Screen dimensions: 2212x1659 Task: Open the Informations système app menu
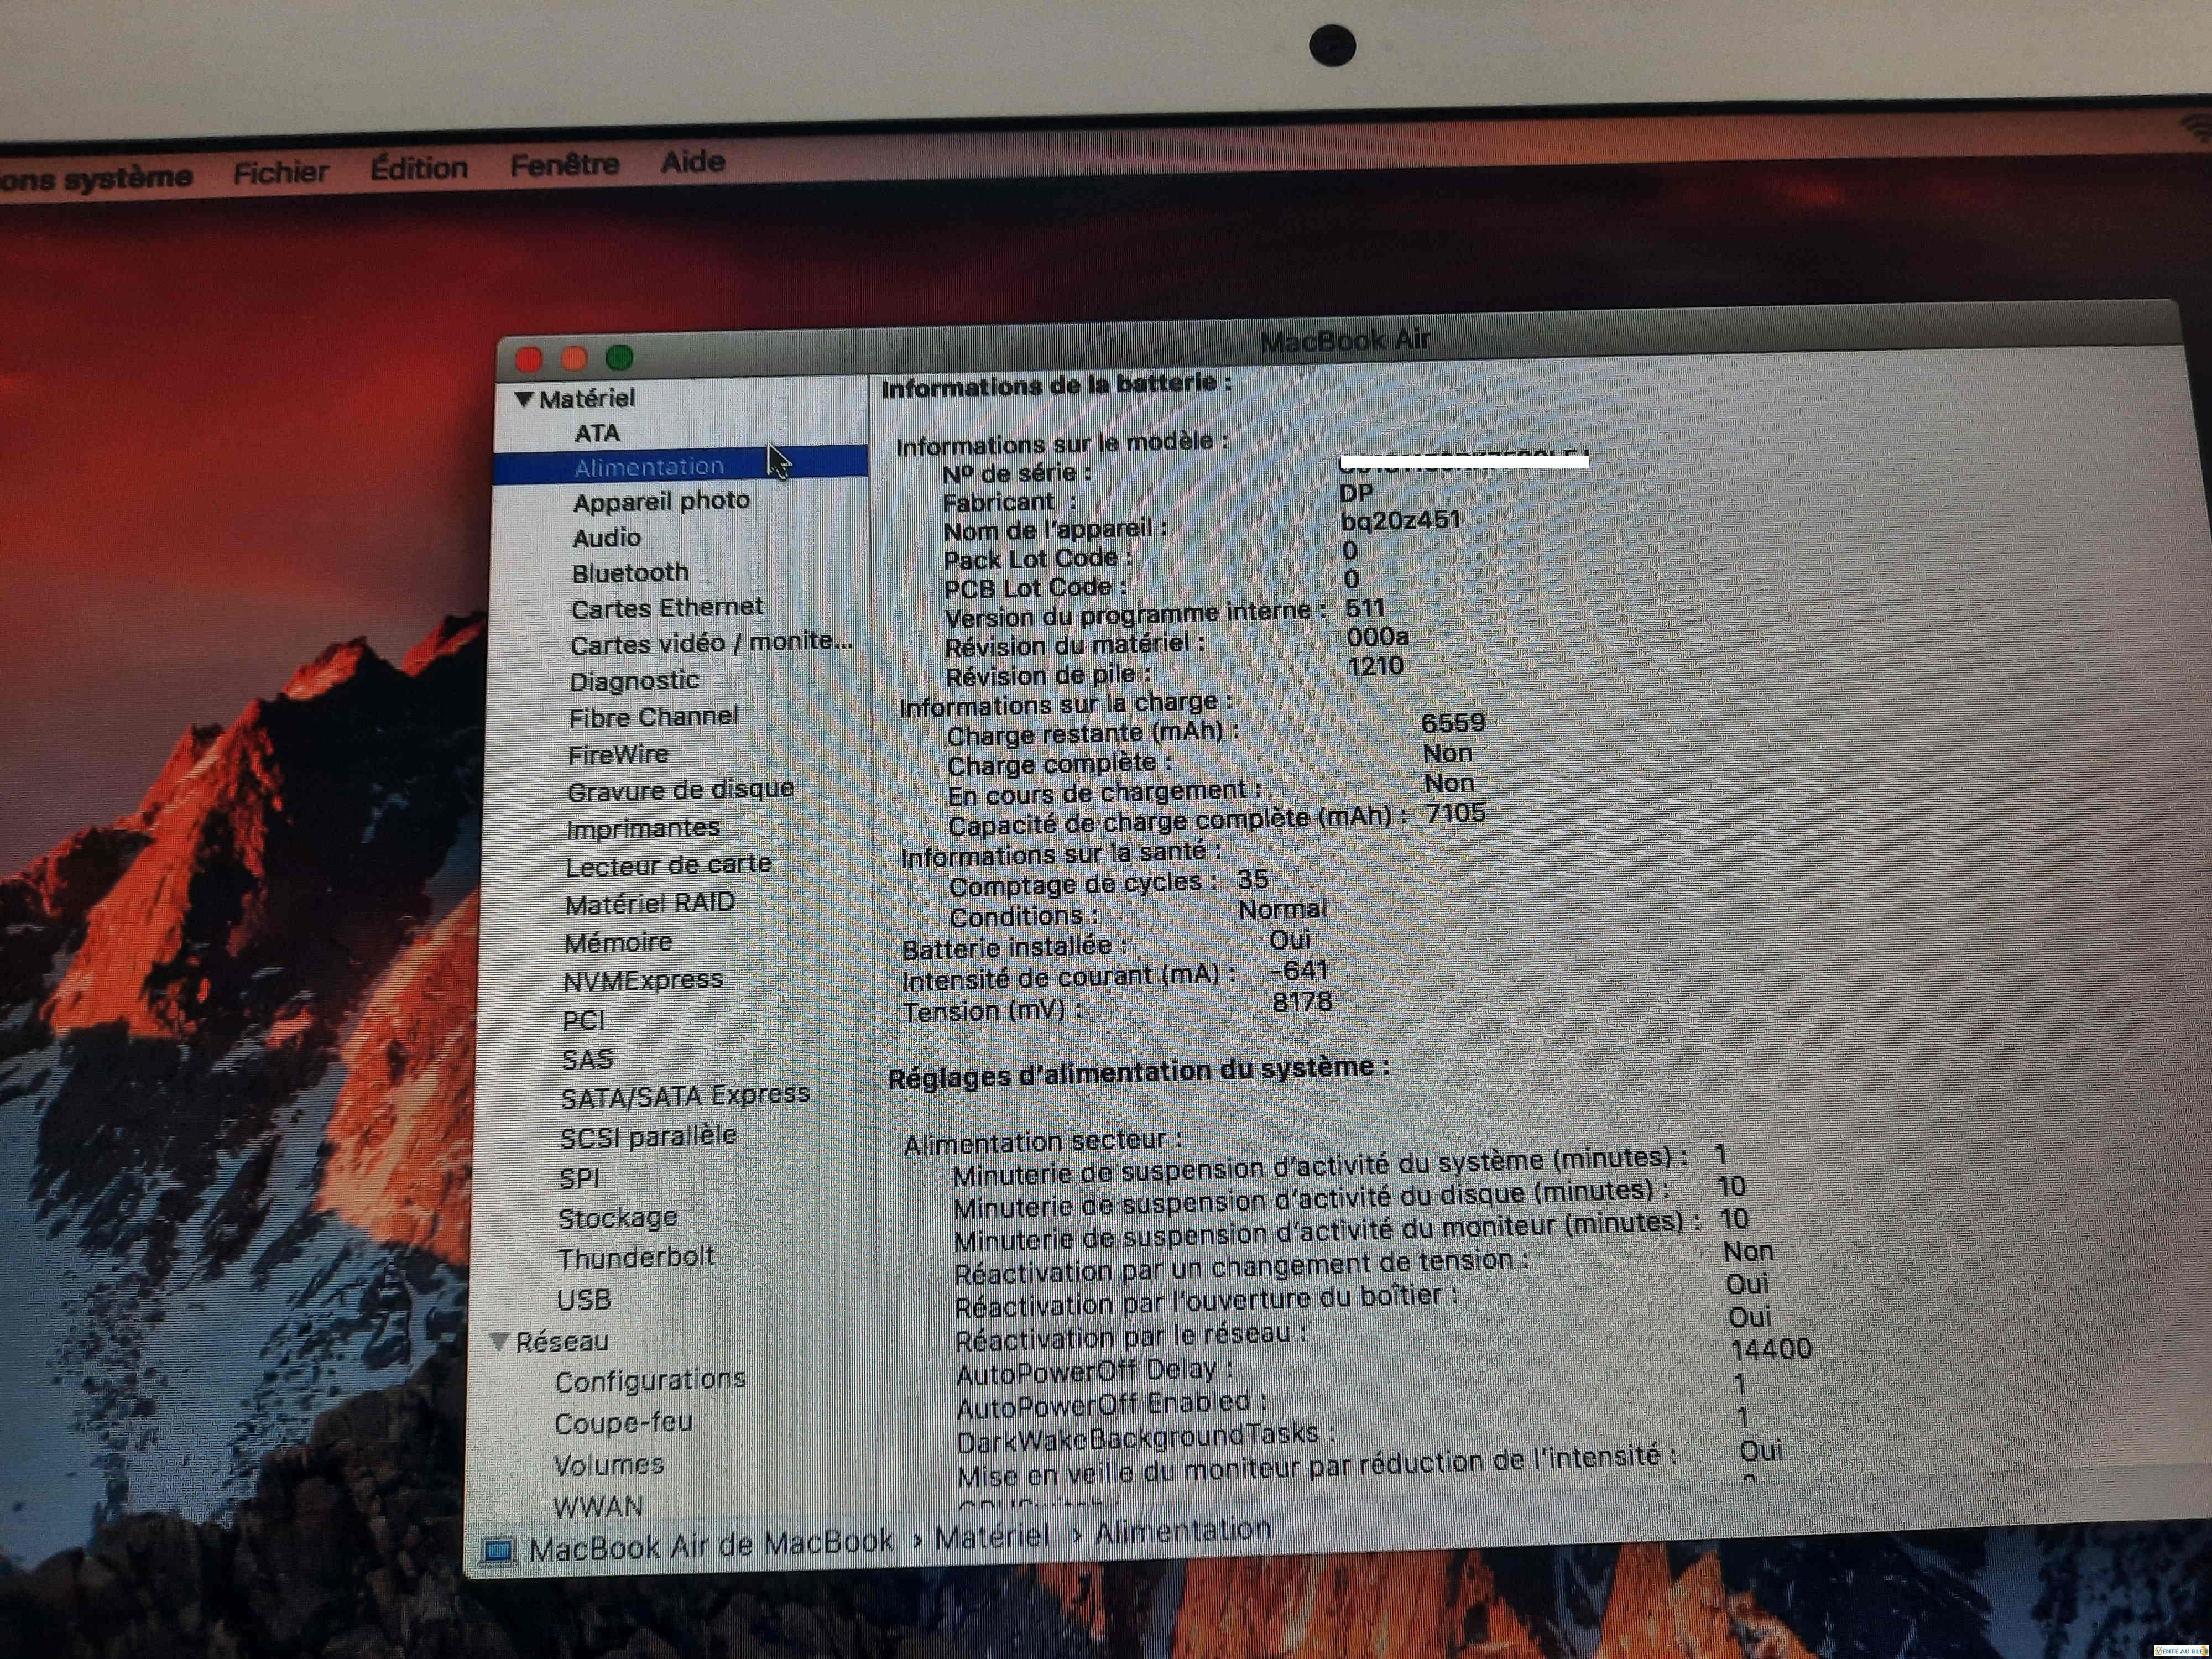pyautogui.click(x=96, y=178)
